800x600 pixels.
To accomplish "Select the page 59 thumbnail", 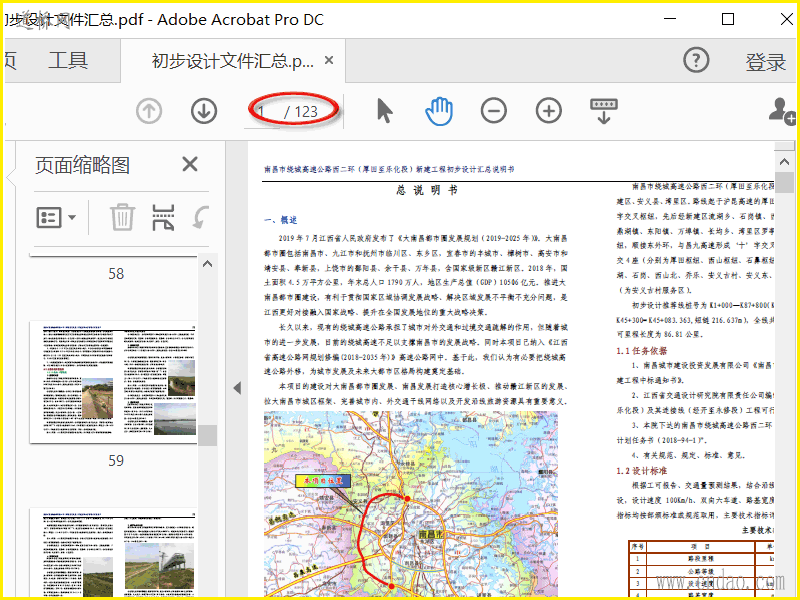I will pyautogui.click(x=113, y=382).
